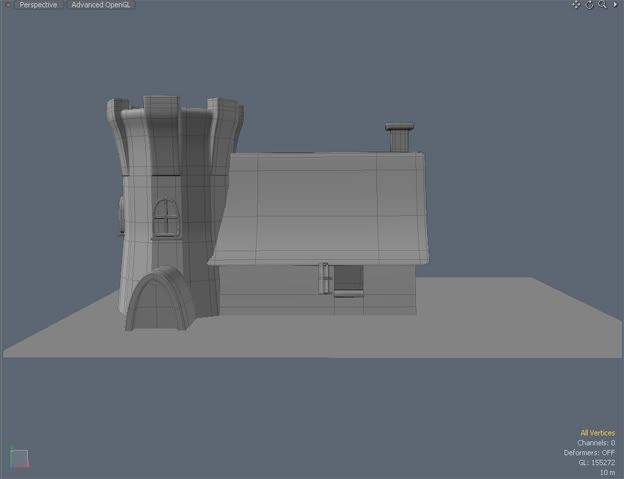Select the house's square window opening
Image resolution: width=624 pixels, height=479 pixels.
pyautogui.click(x=347, y=279)
